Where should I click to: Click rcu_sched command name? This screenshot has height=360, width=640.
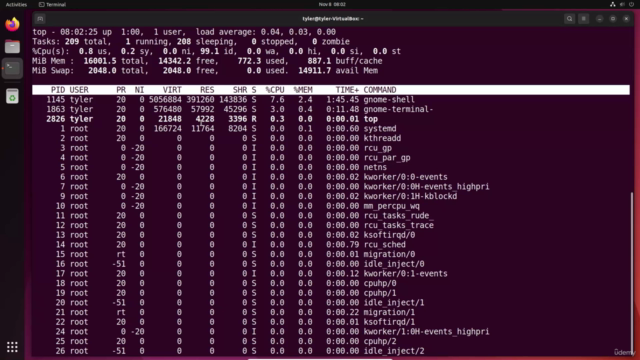tap(384, 245)
